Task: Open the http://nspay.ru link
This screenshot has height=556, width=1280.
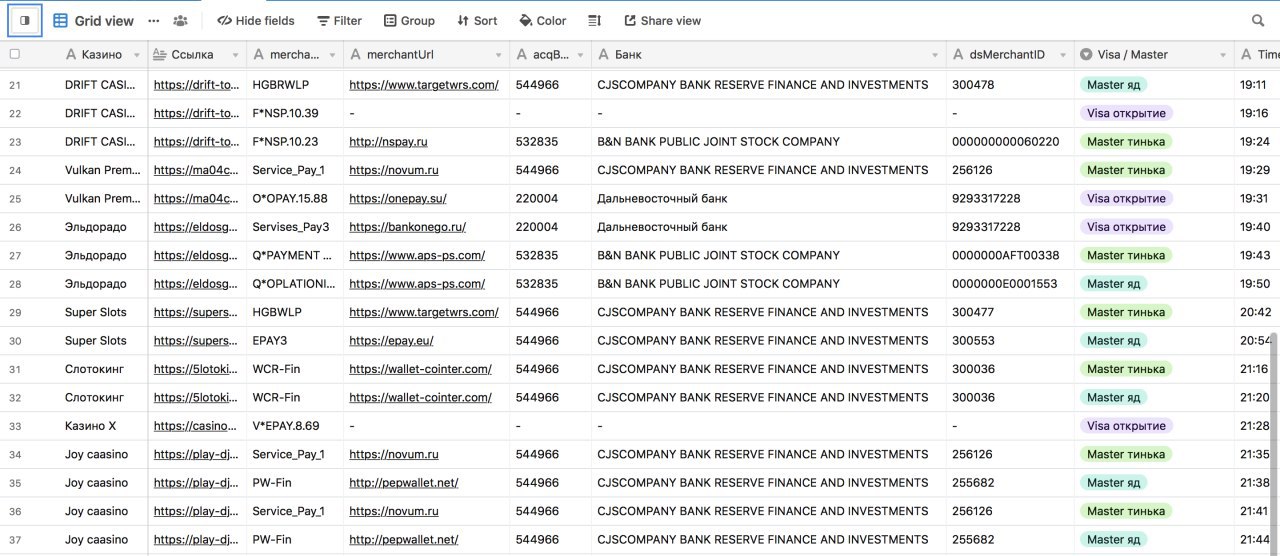Action: pyautogui.click(x=388, y=142)
